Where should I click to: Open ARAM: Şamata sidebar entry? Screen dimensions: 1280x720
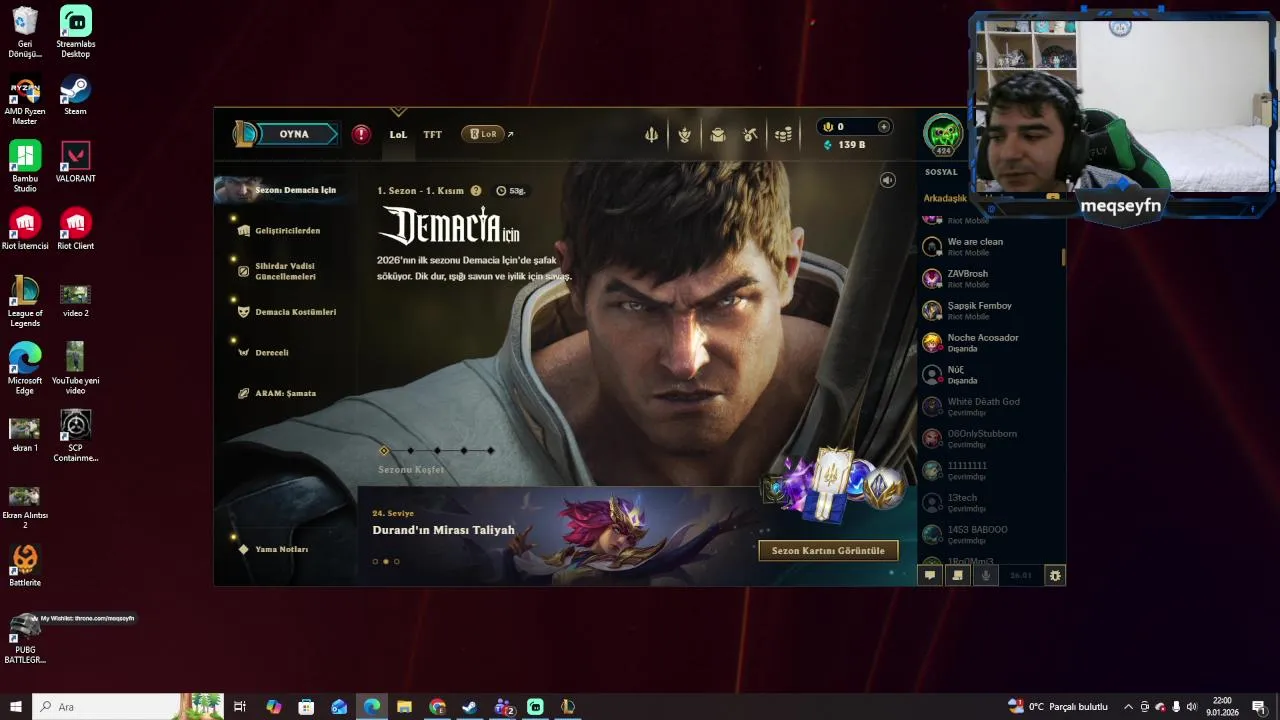276,394
